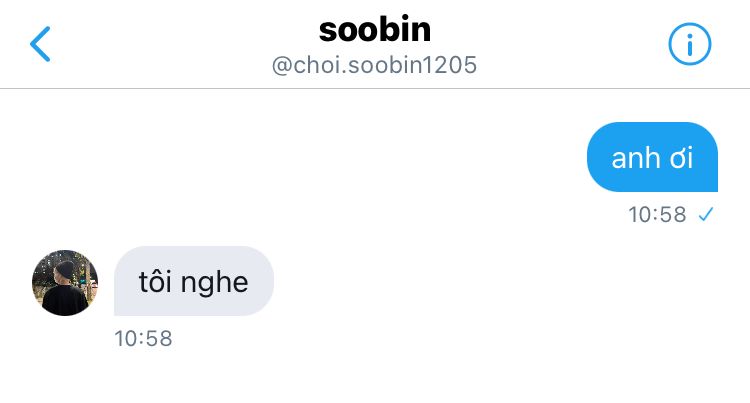Click the word "nghe" in grey bubble

[x=214, y=284]
